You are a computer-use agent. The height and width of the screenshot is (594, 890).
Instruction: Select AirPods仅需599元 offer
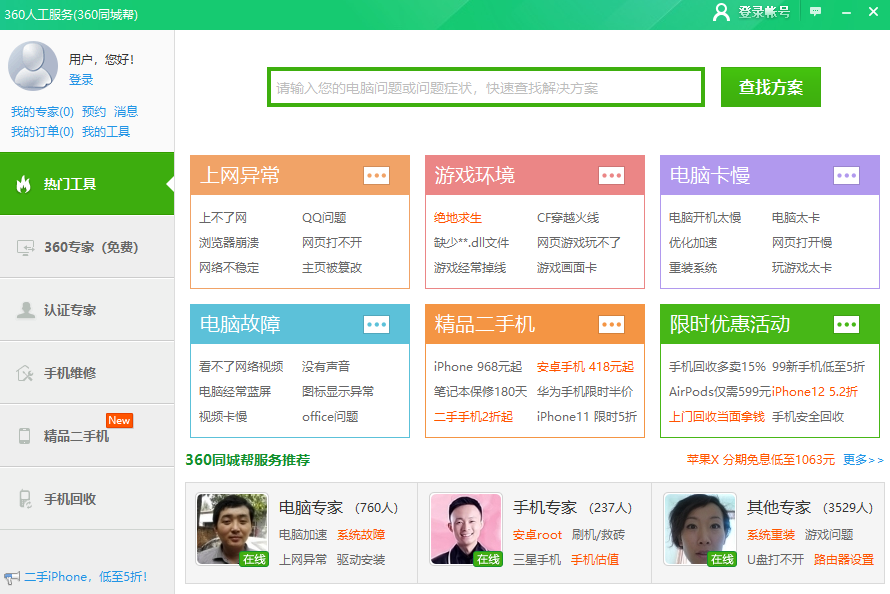720,391
